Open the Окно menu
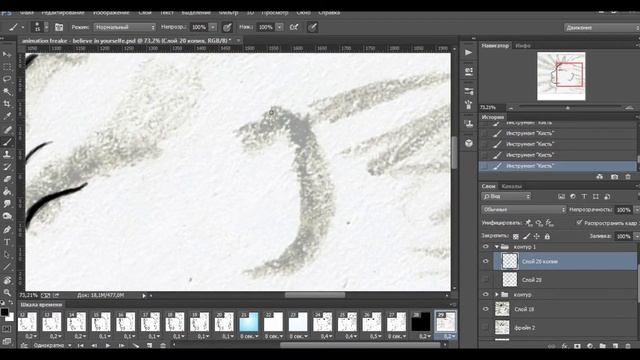 (x=303, y=13)
